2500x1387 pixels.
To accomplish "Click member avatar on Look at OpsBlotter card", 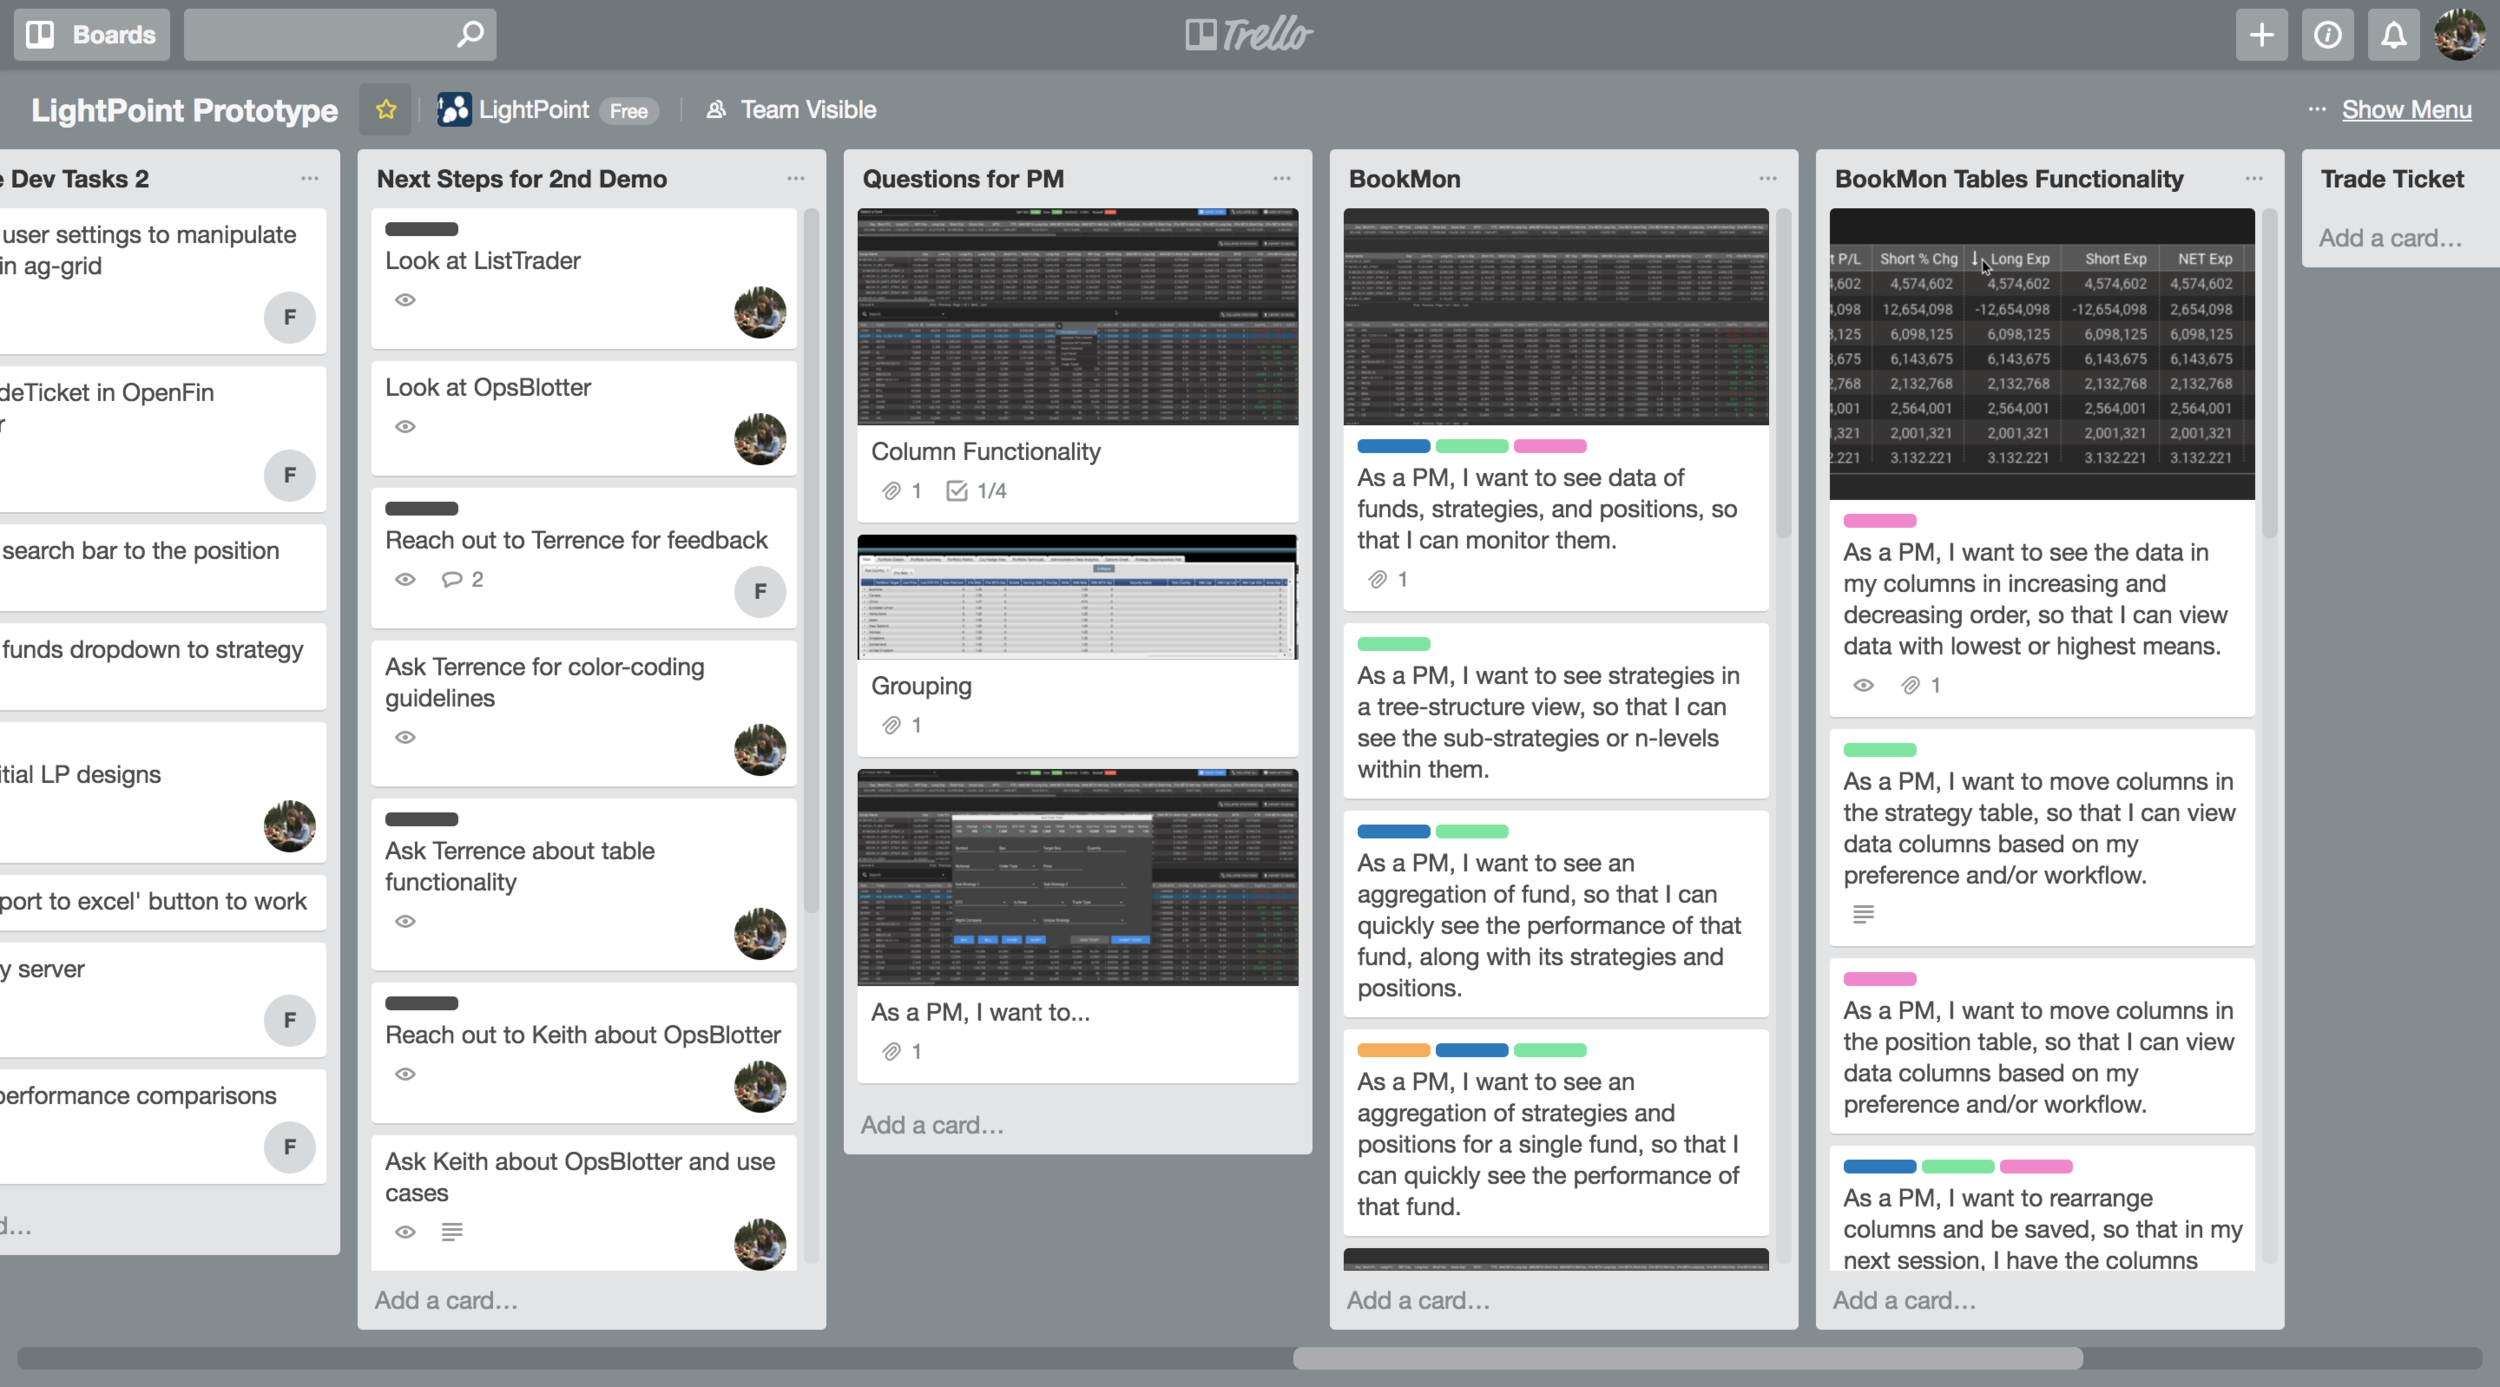I will coord(760,440).
